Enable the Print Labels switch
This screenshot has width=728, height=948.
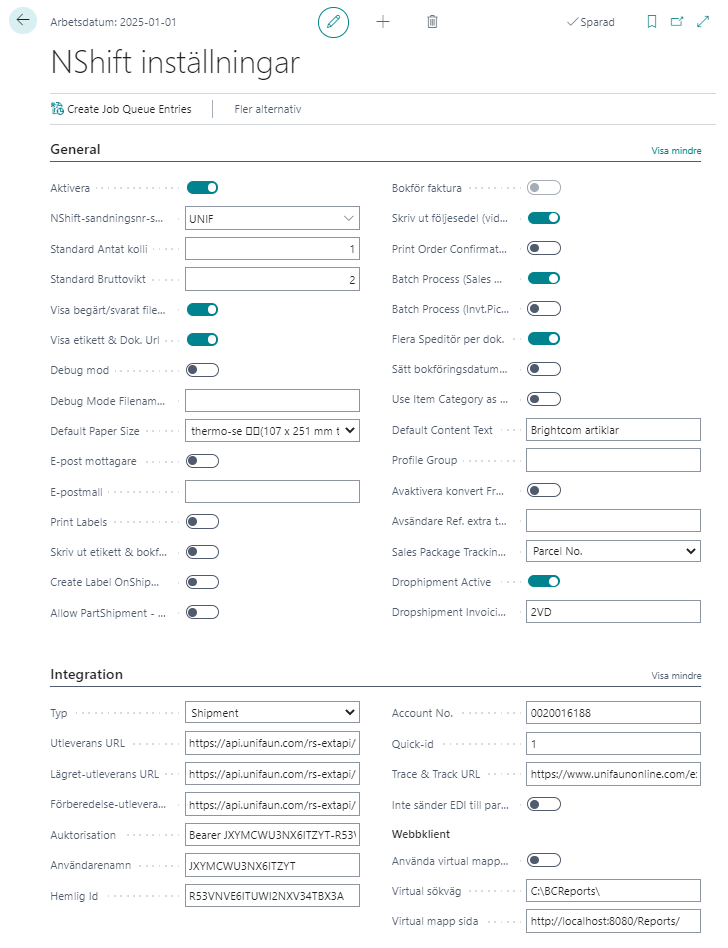202,521
